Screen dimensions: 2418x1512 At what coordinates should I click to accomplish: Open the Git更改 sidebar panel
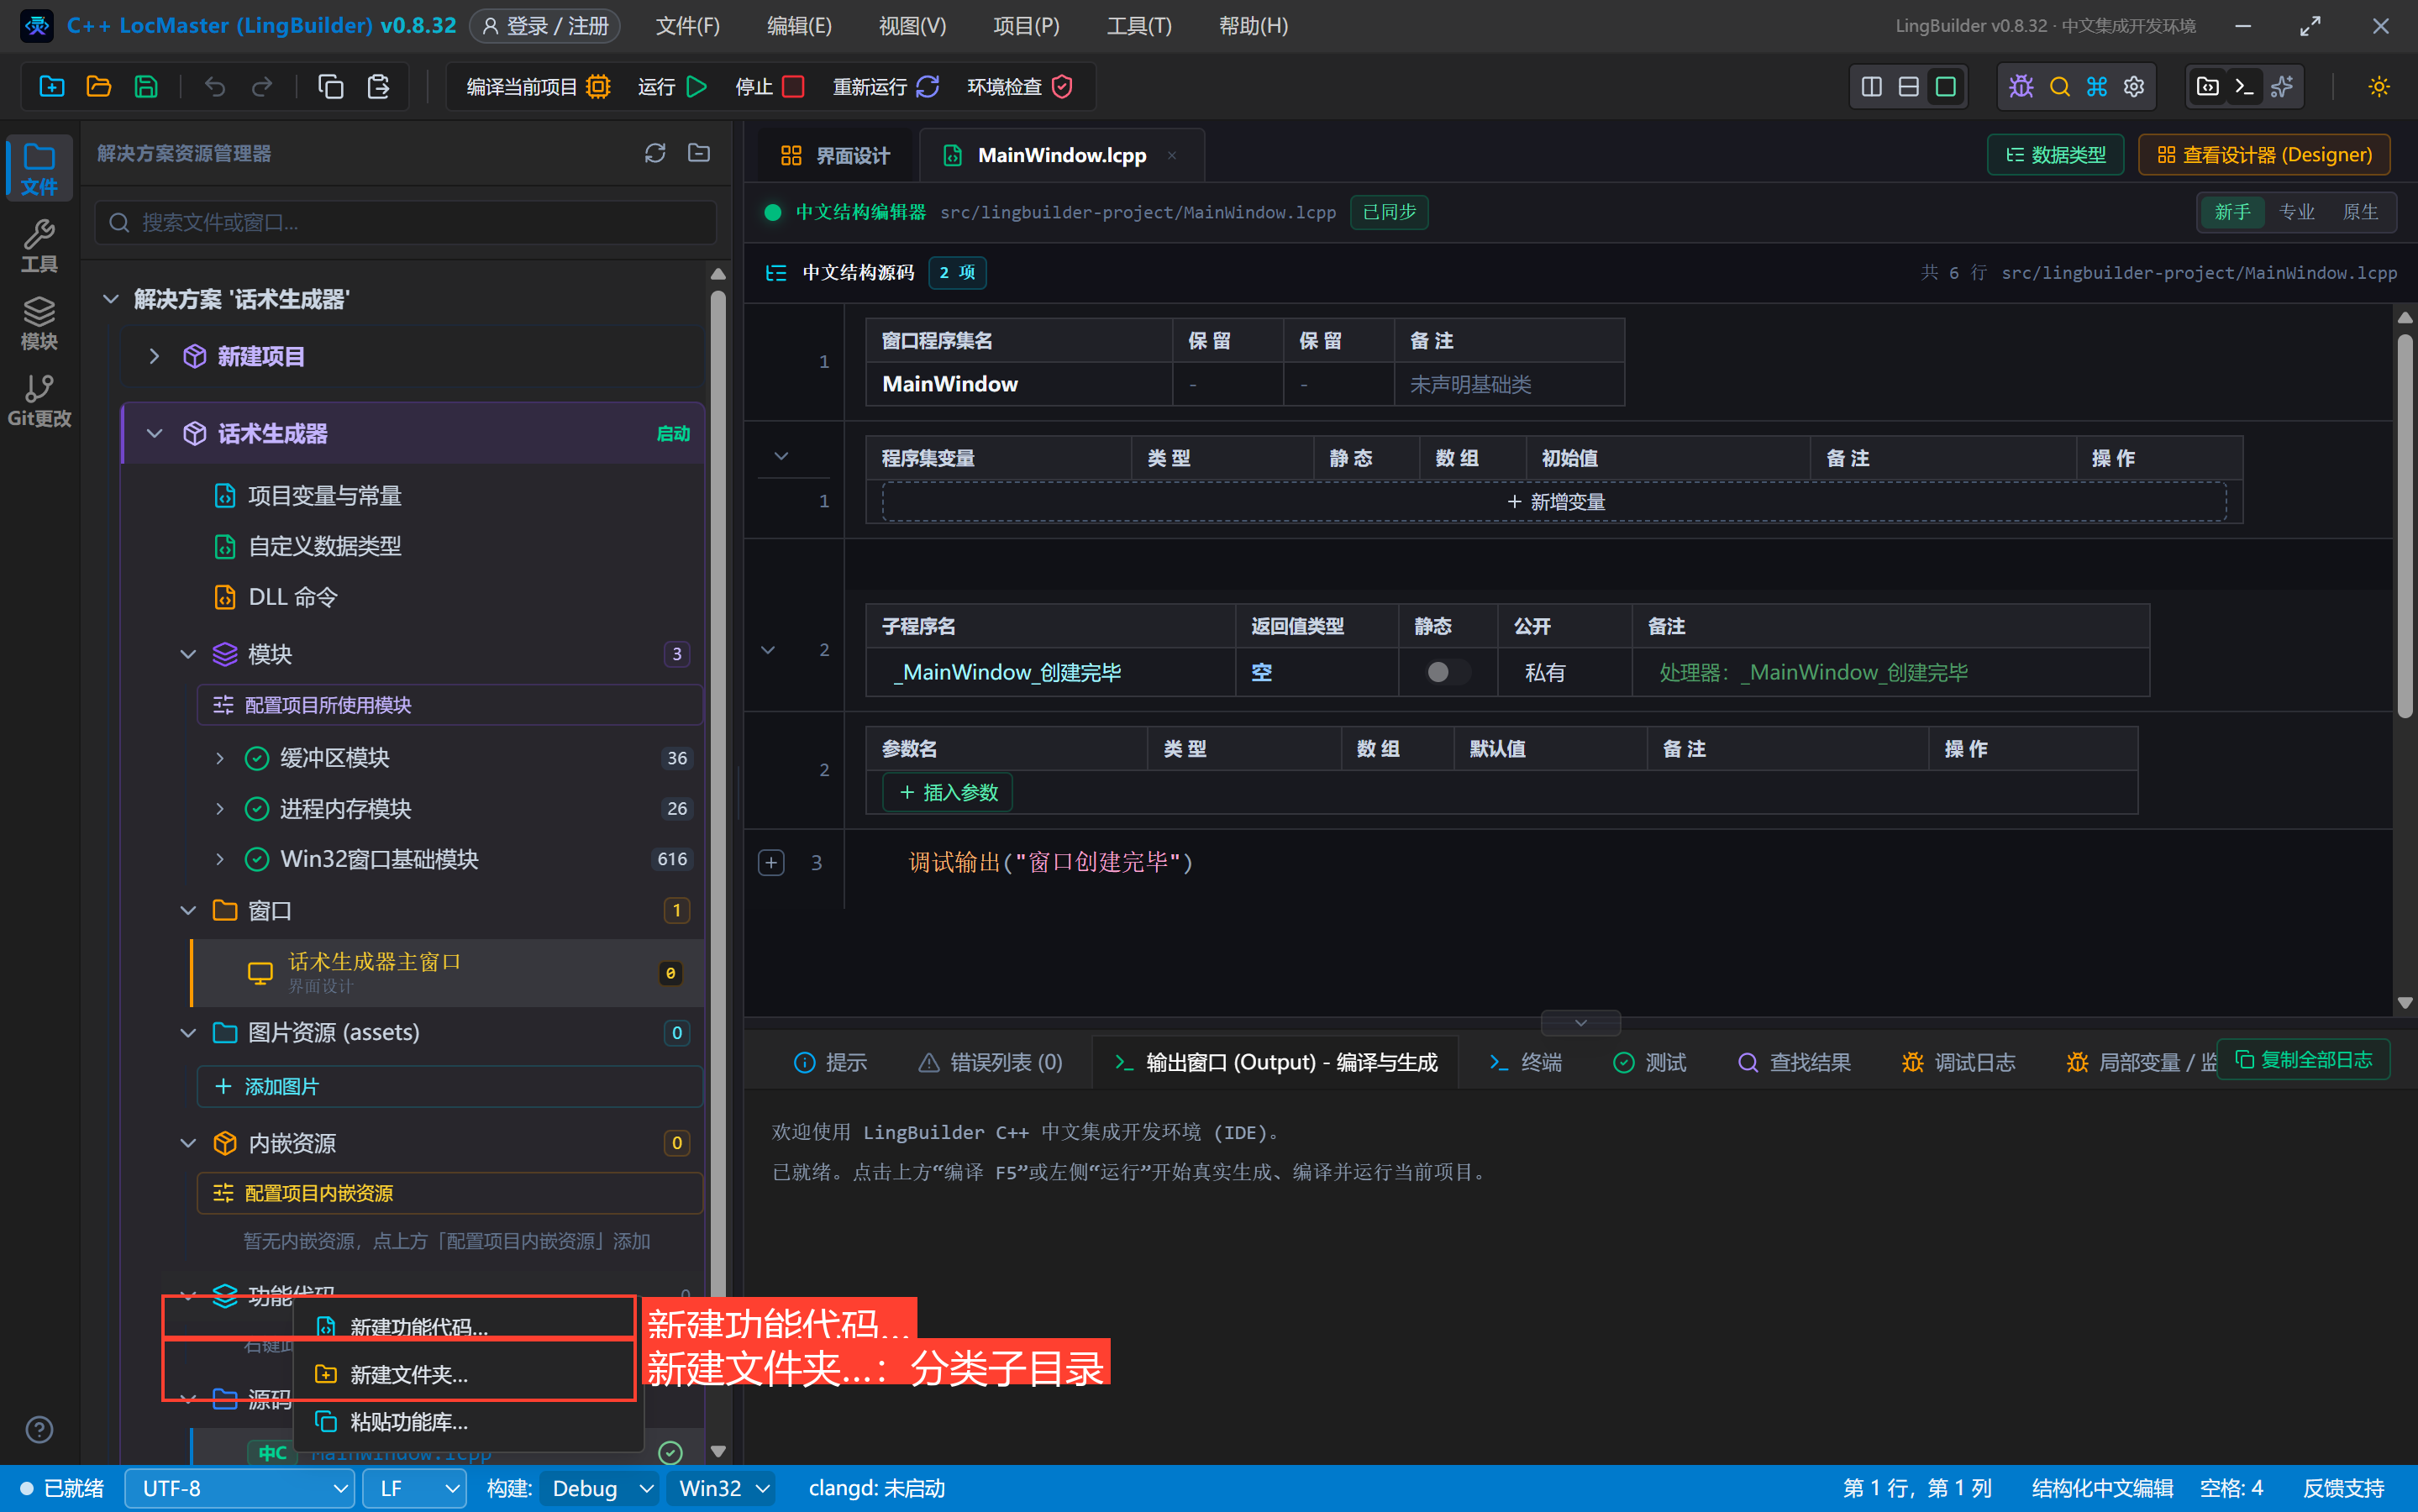point(39,400)
